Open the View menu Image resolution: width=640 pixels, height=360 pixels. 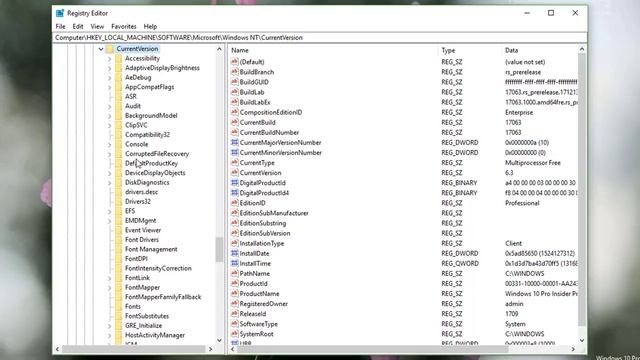(97, 27)
